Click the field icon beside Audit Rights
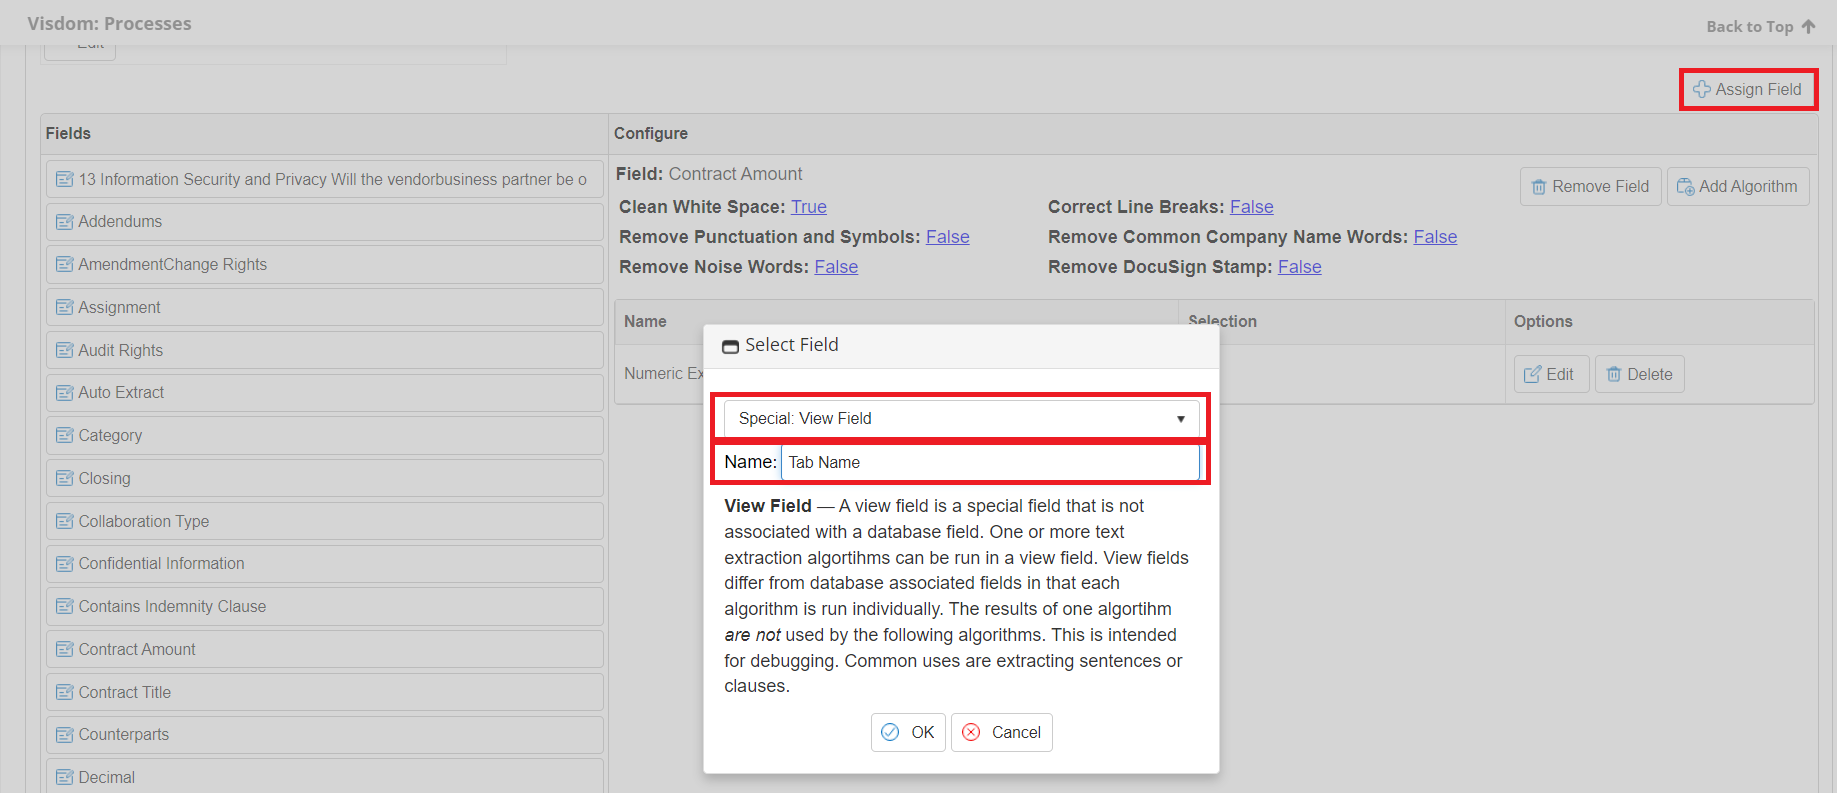This screenshot has height=793, width=1837. [65, 350]
